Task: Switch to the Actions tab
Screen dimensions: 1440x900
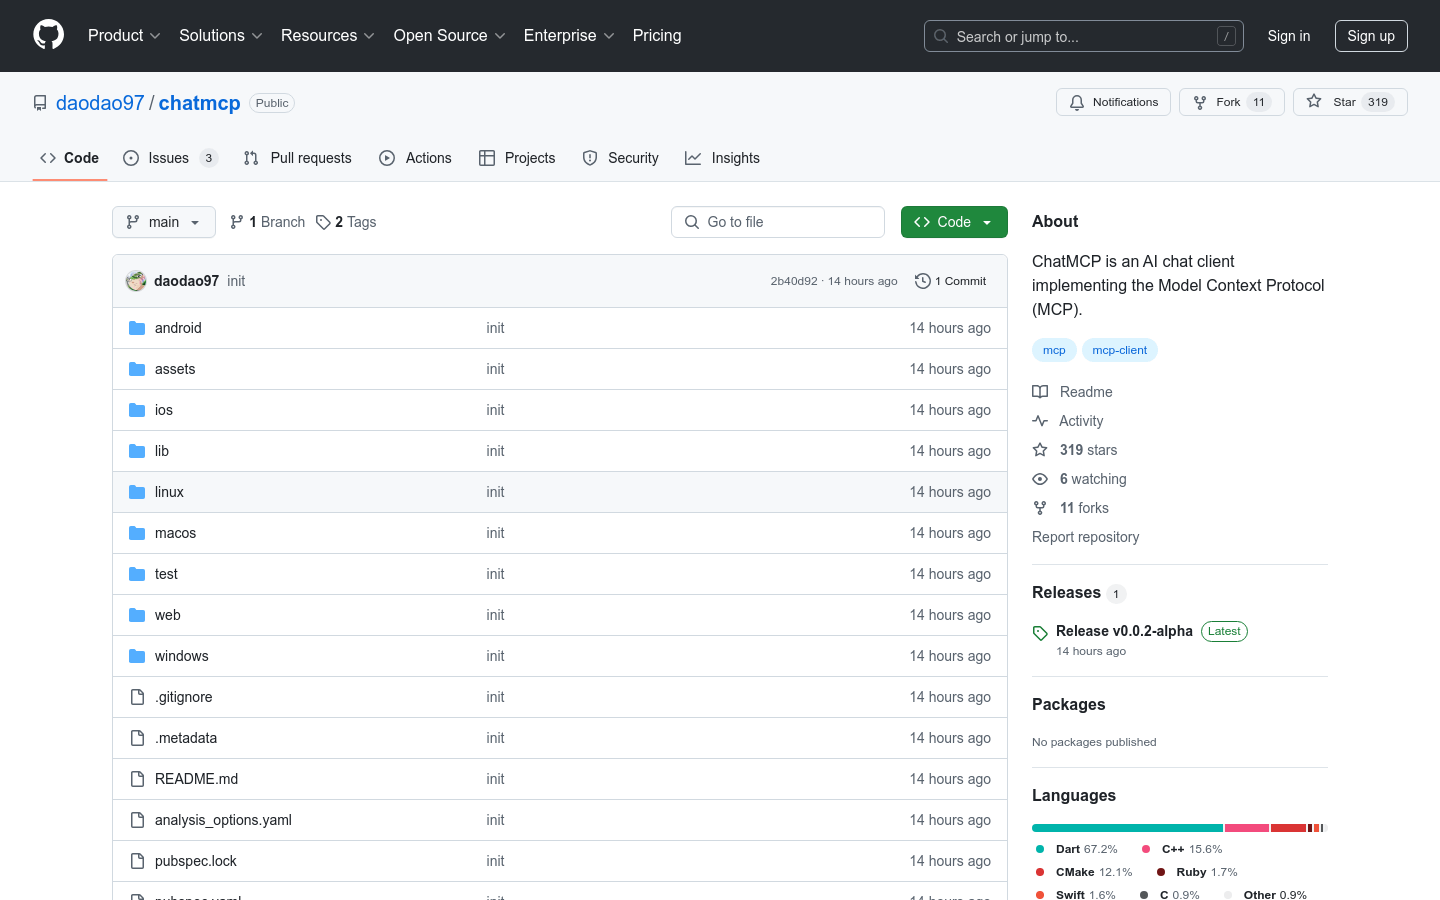Action: click(x=416, y=158)
